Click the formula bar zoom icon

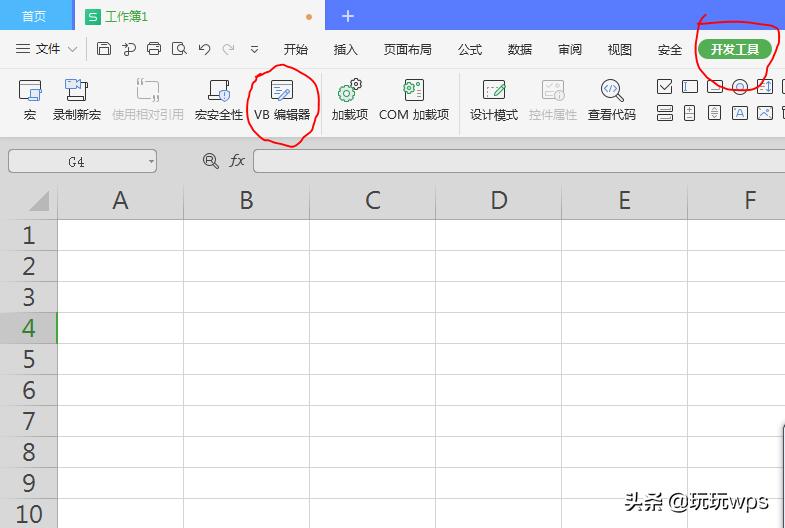coord(210,161)
